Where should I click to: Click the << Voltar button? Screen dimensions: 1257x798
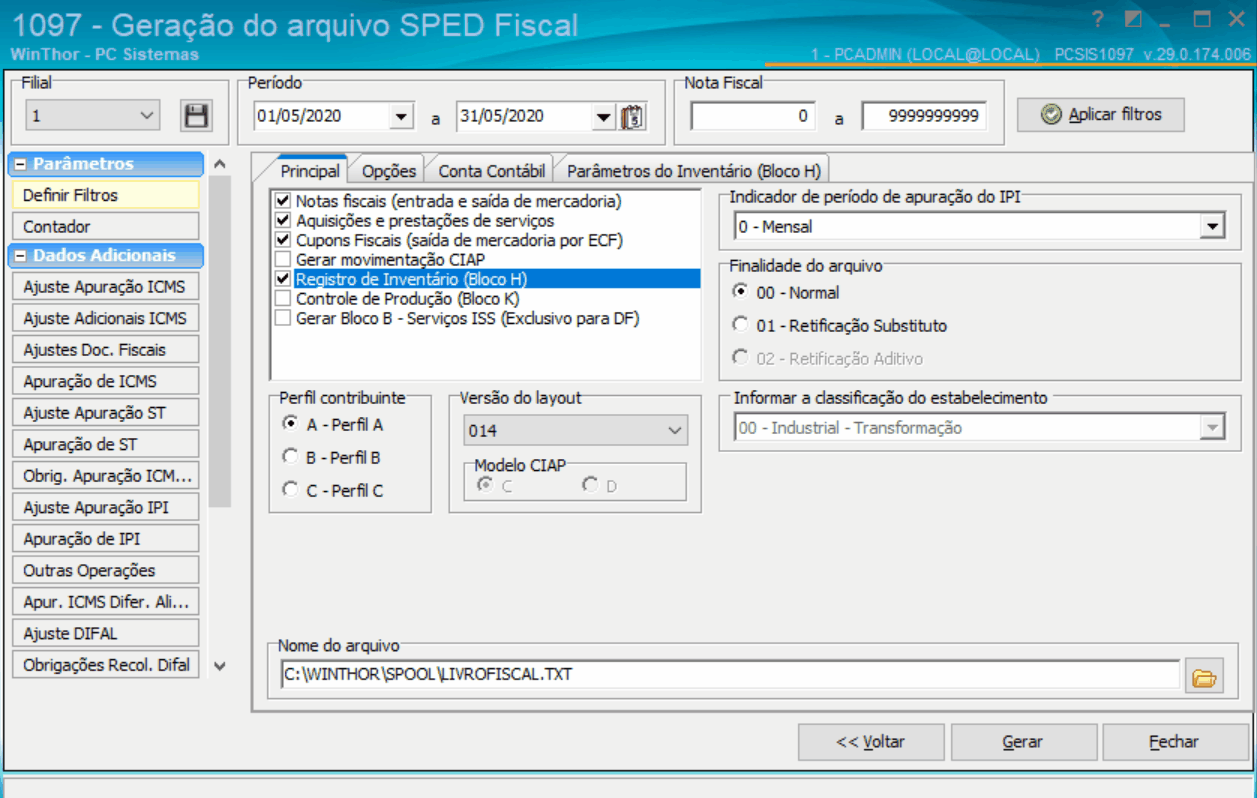point(871,742)
